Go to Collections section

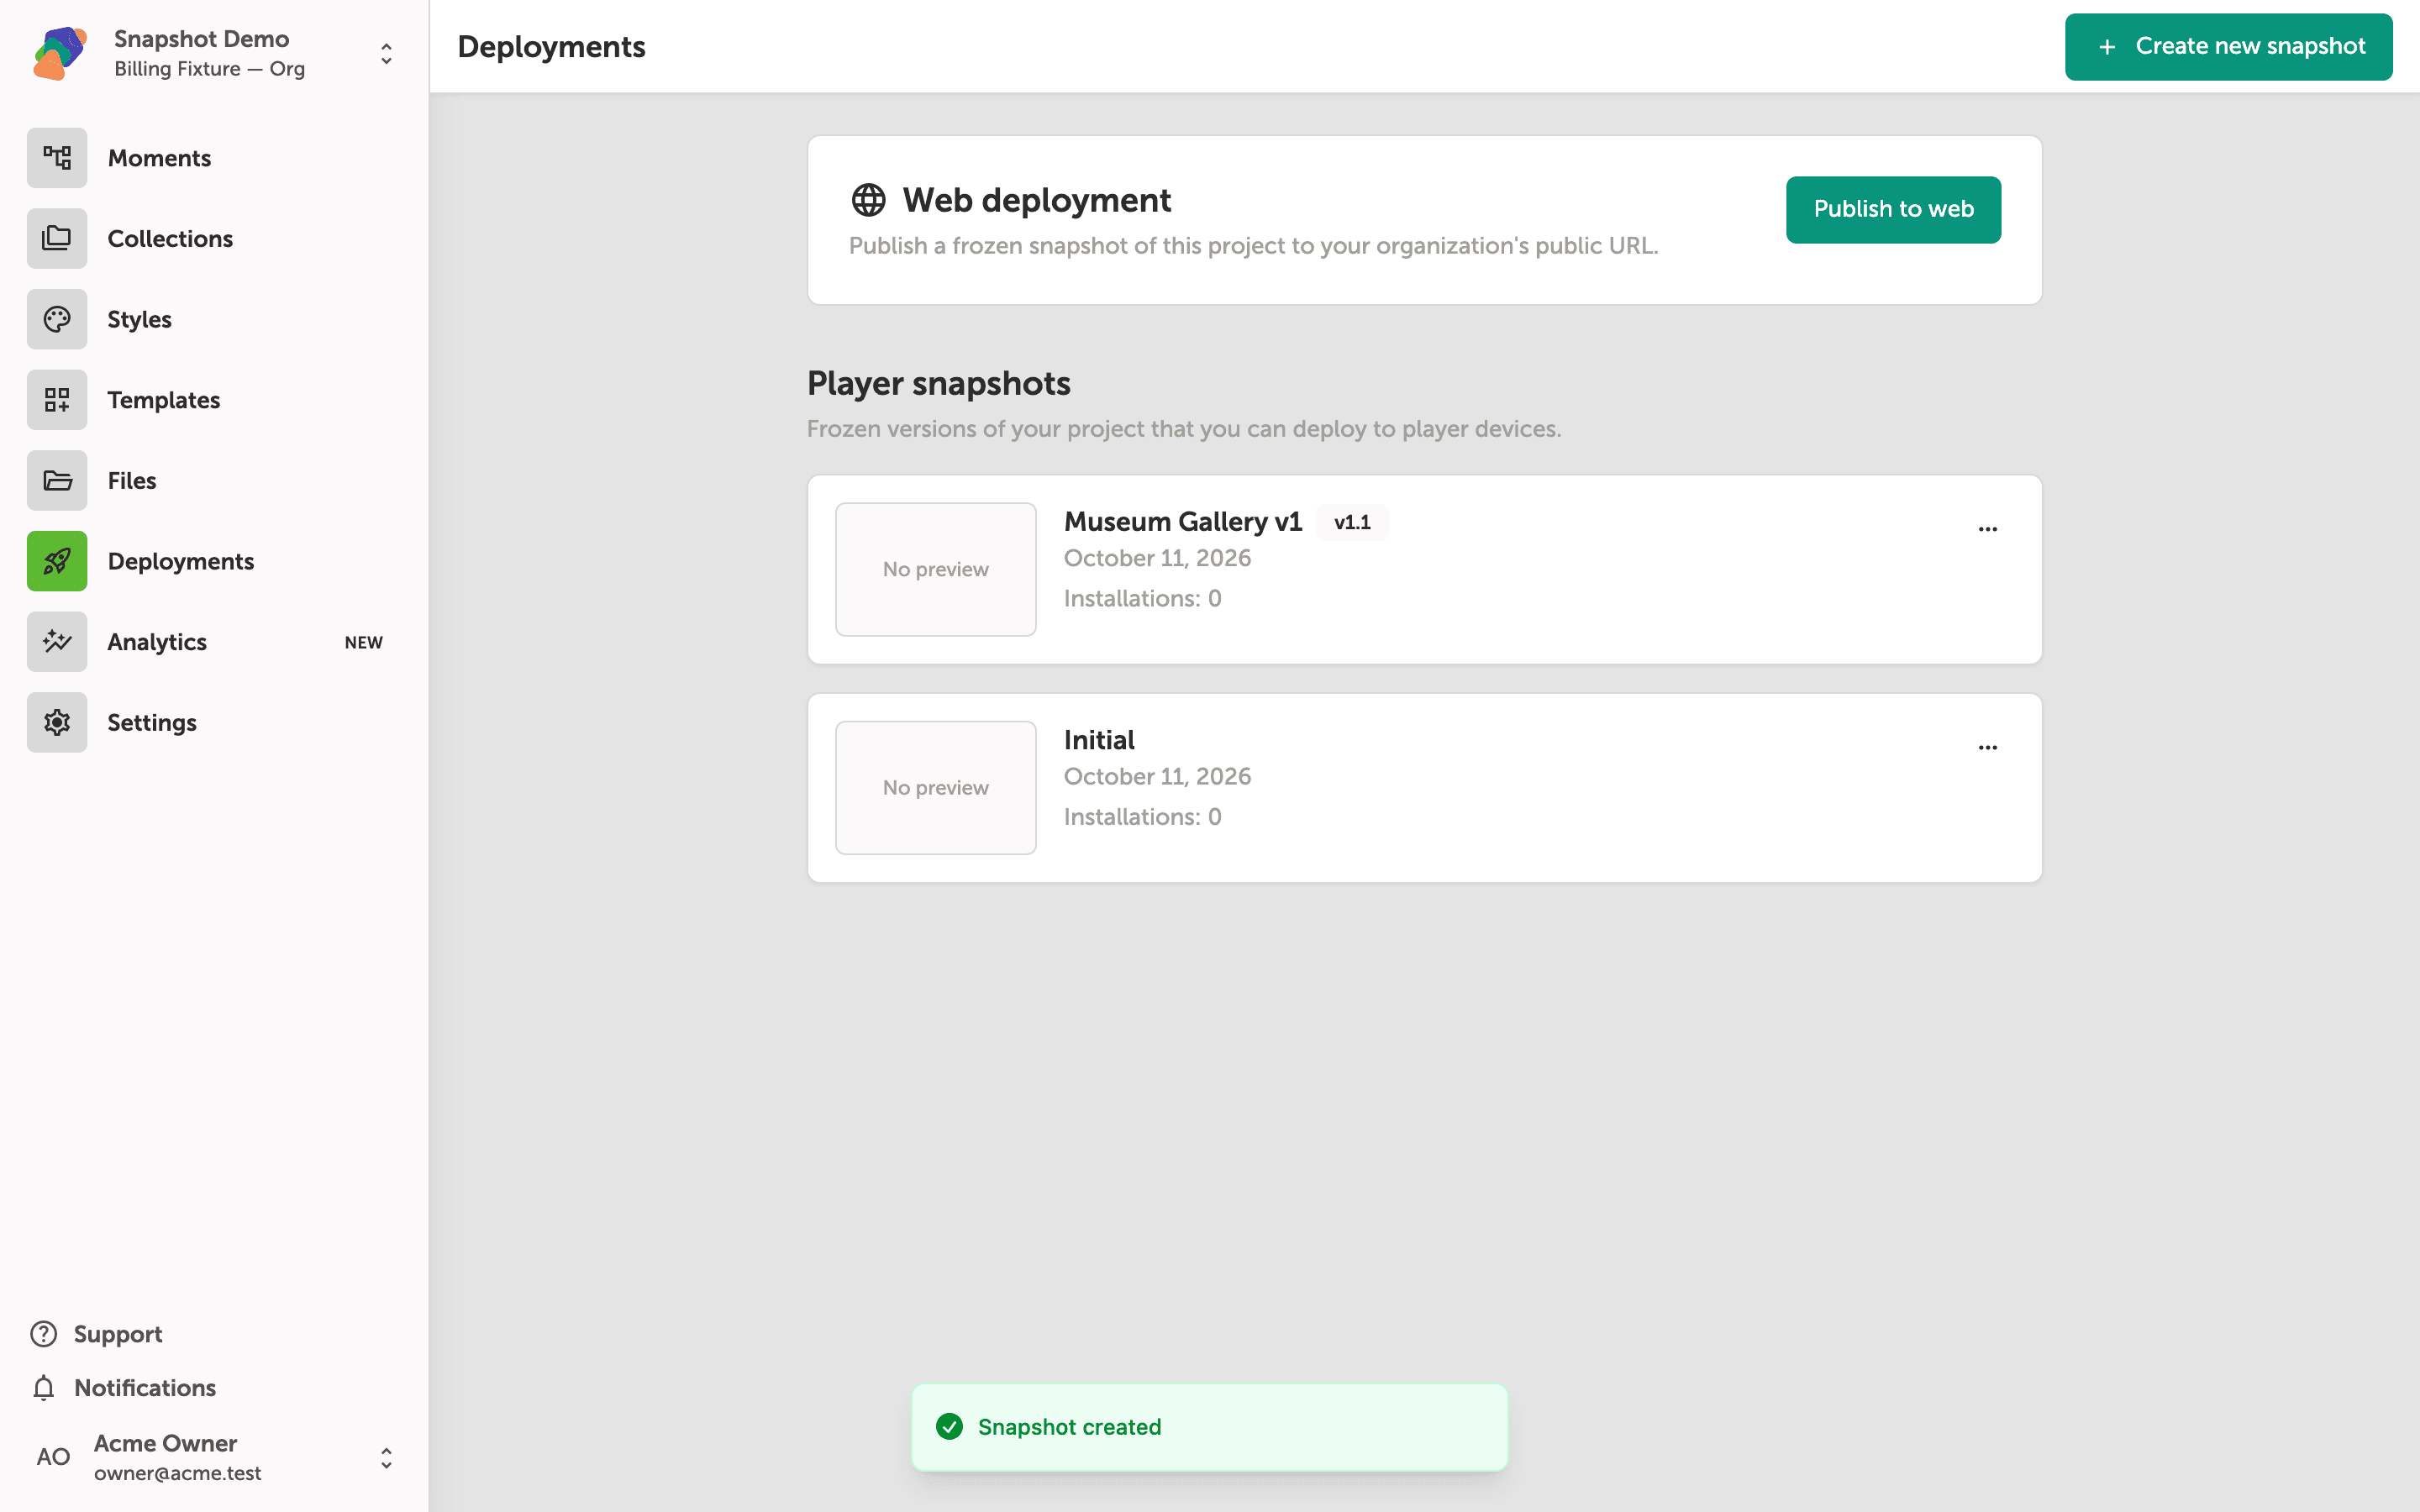coord(170,239)
